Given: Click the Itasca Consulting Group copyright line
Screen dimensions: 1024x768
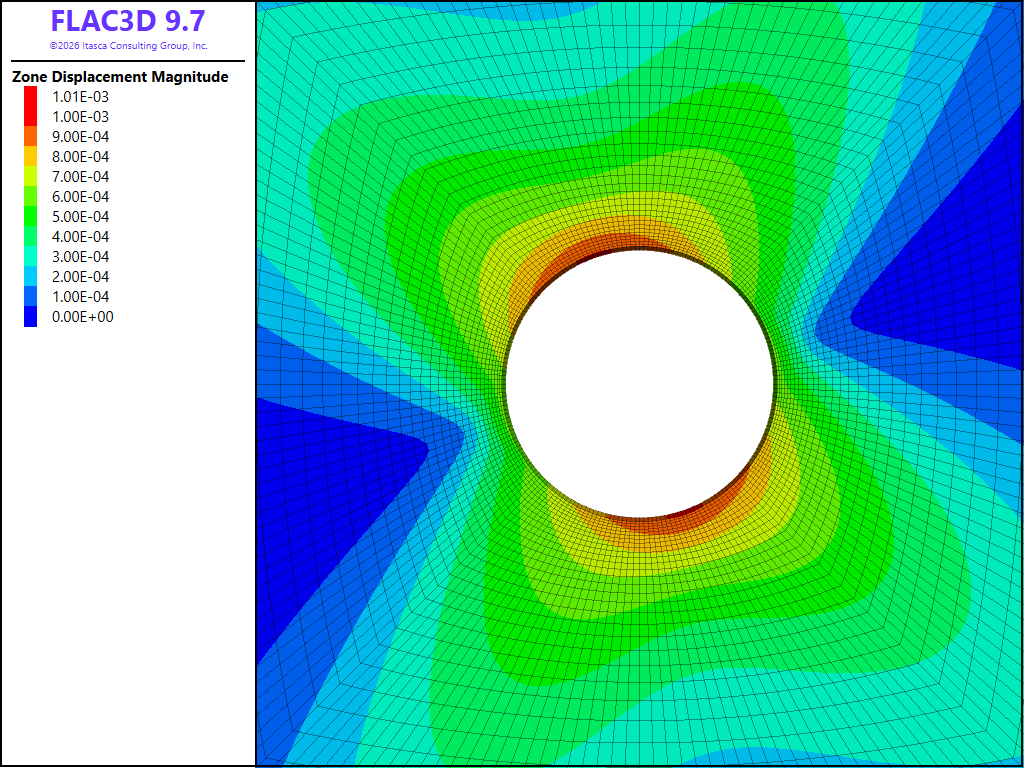Looking at the screenshot, I should click(128, 46).
